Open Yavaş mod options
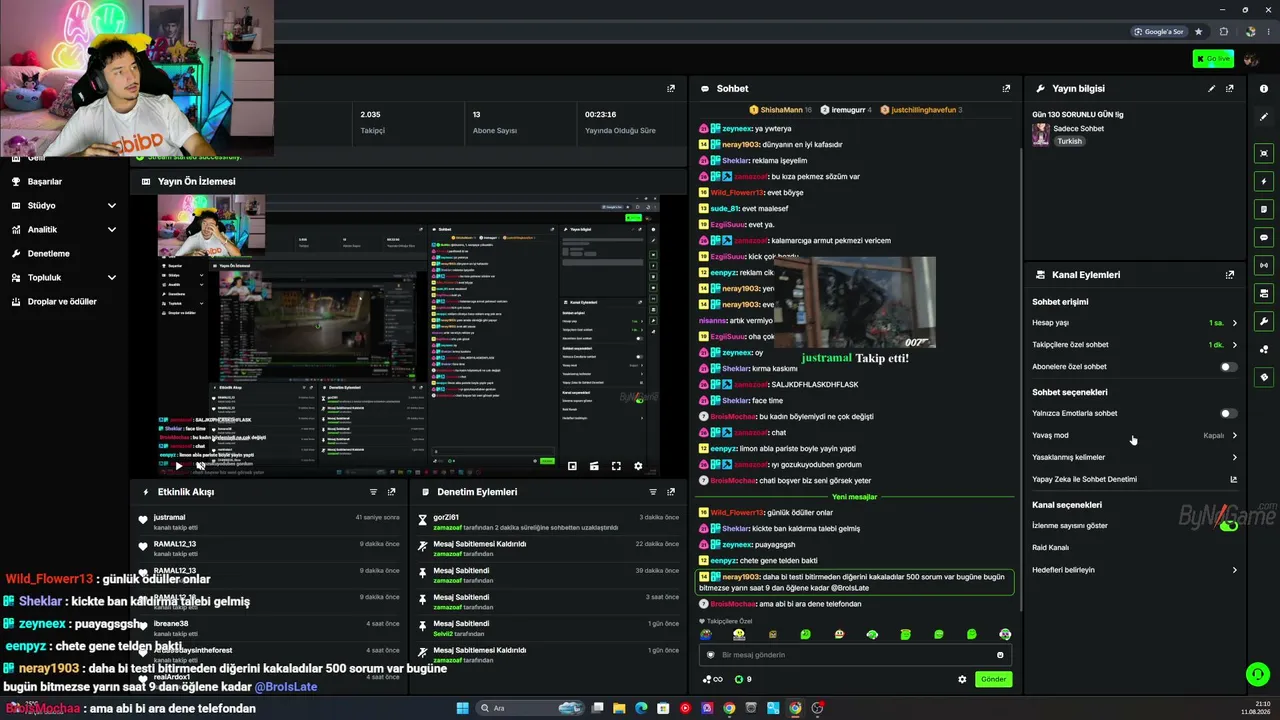This screenshot has height=720, width=1280. (1134, 436)
